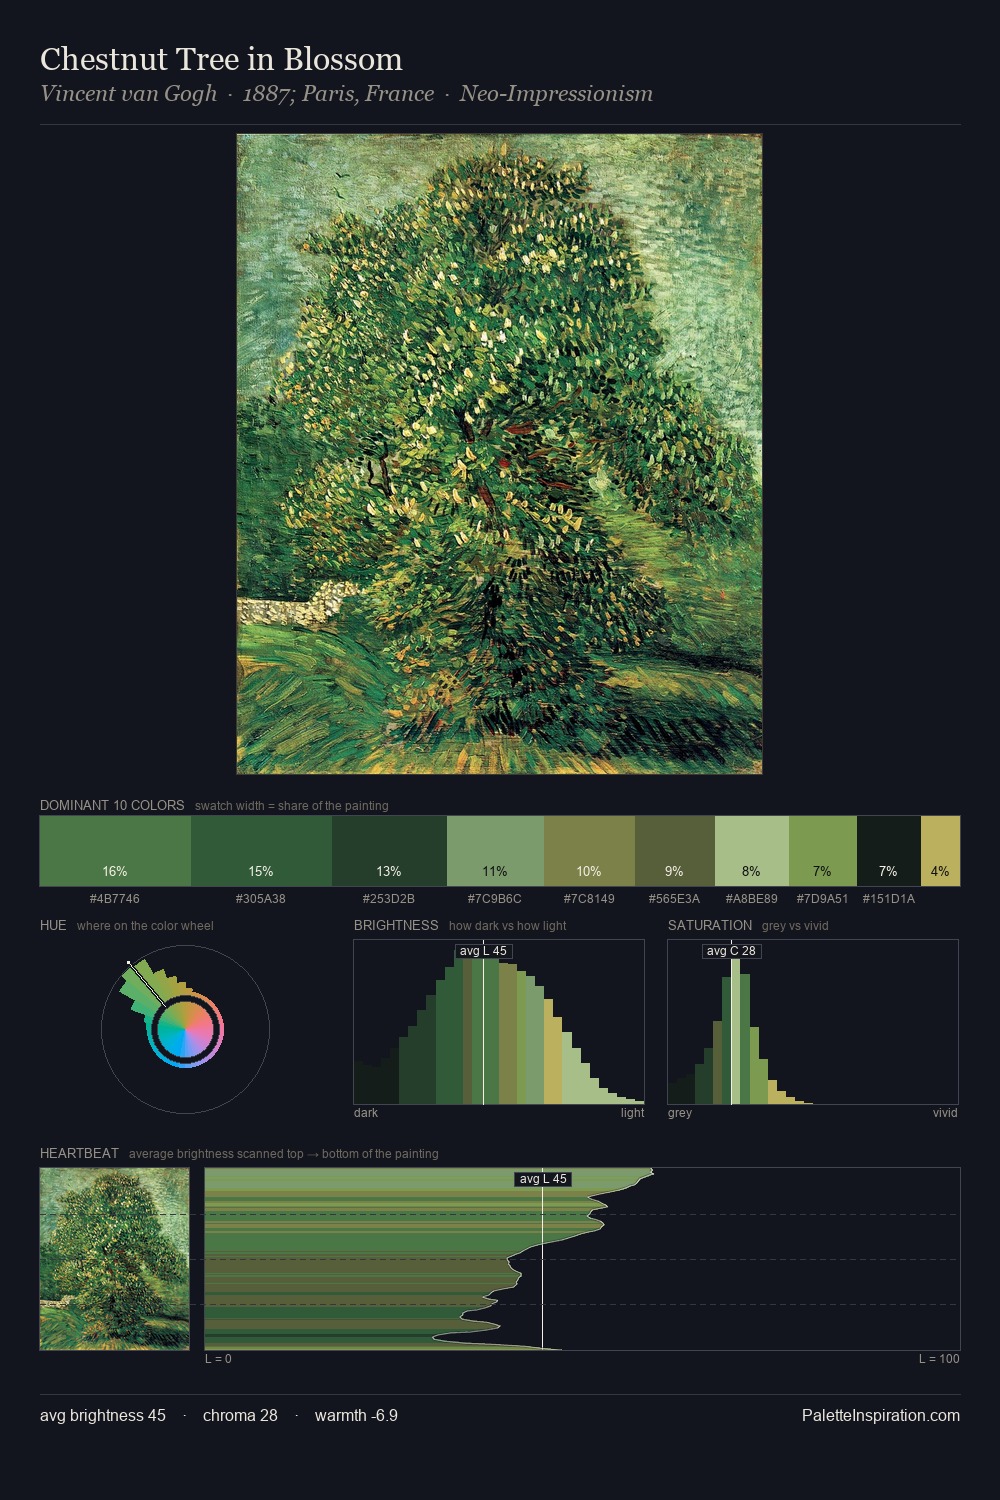The image size is (1000, 1500).
Task: Click the 'HUE' section heading
Action: pos(53,925)
